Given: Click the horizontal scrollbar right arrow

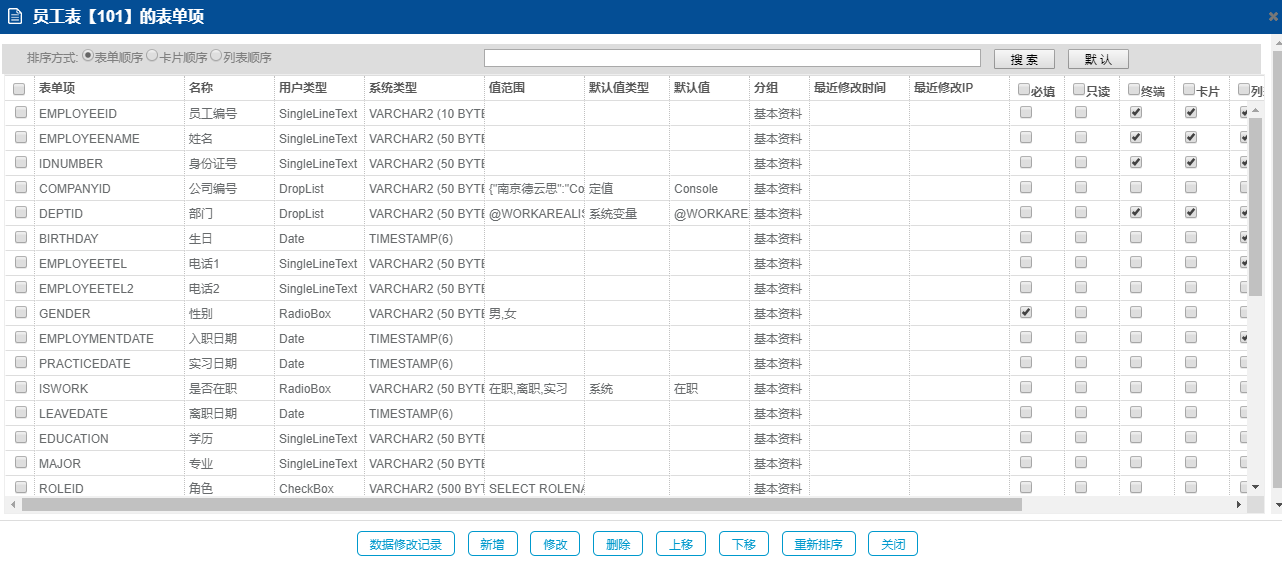Looking at the screenshot, I should point(1239,505).
